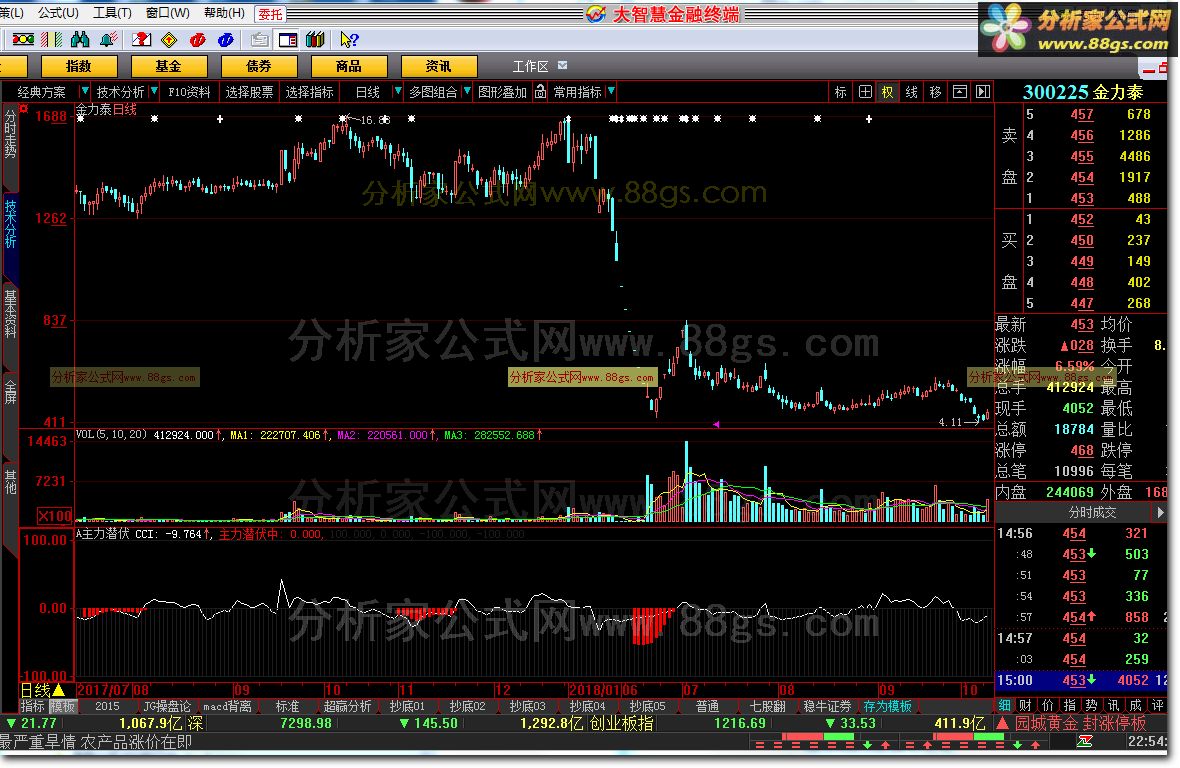Click the 商品 category button

click(348, 66)
